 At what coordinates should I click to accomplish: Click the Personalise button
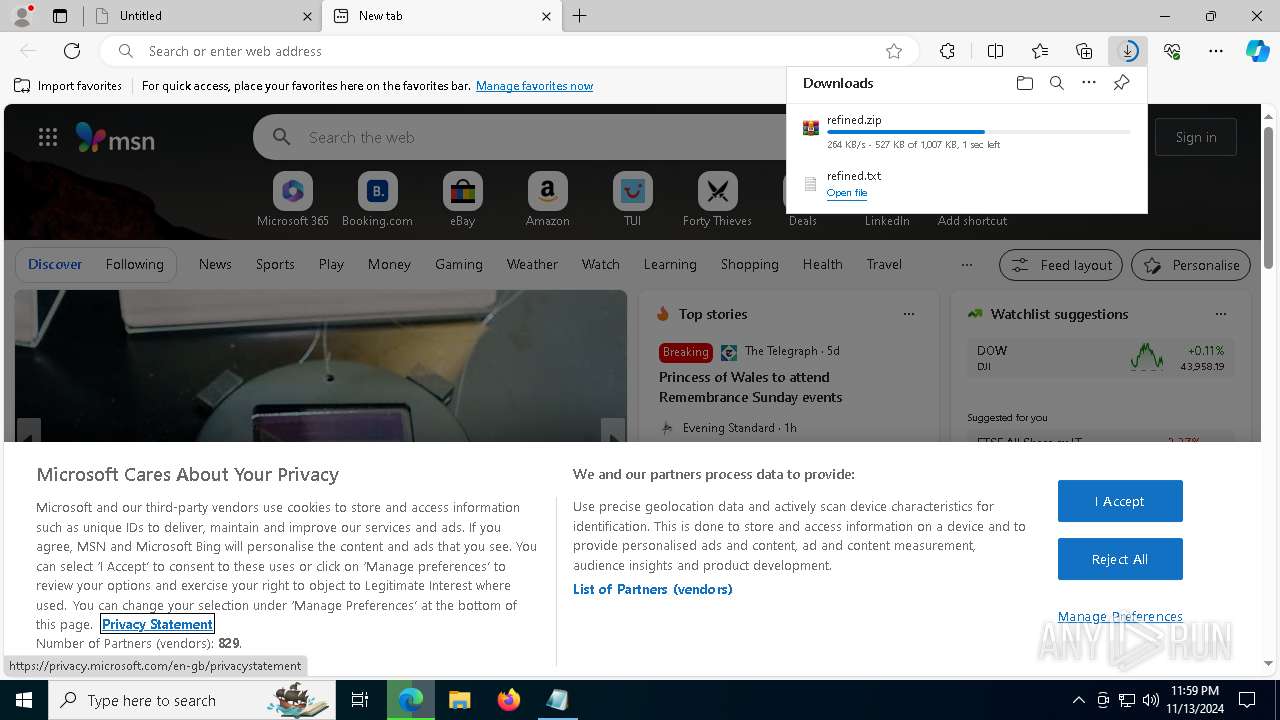point(1190,265)
